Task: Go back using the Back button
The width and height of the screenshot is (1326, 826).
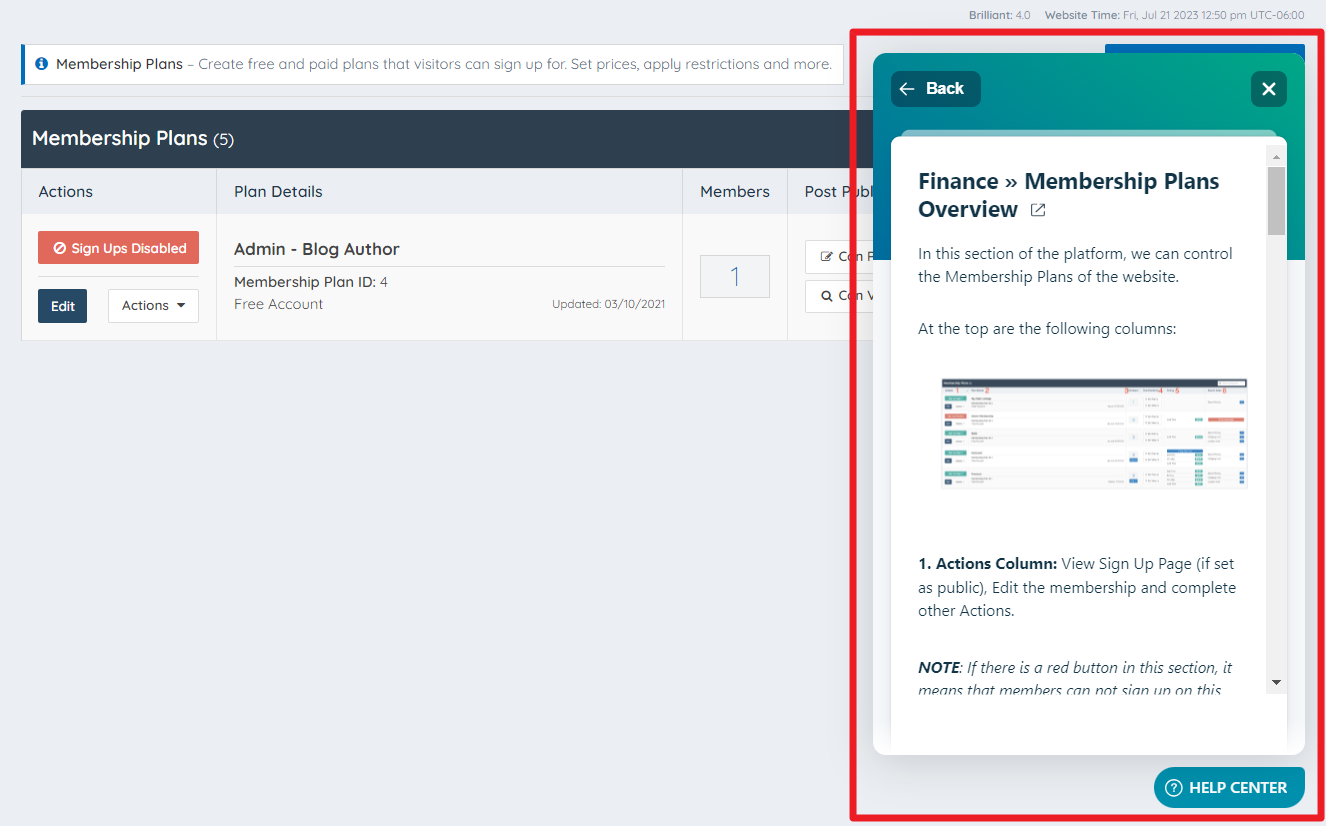Action: (936, 89)
